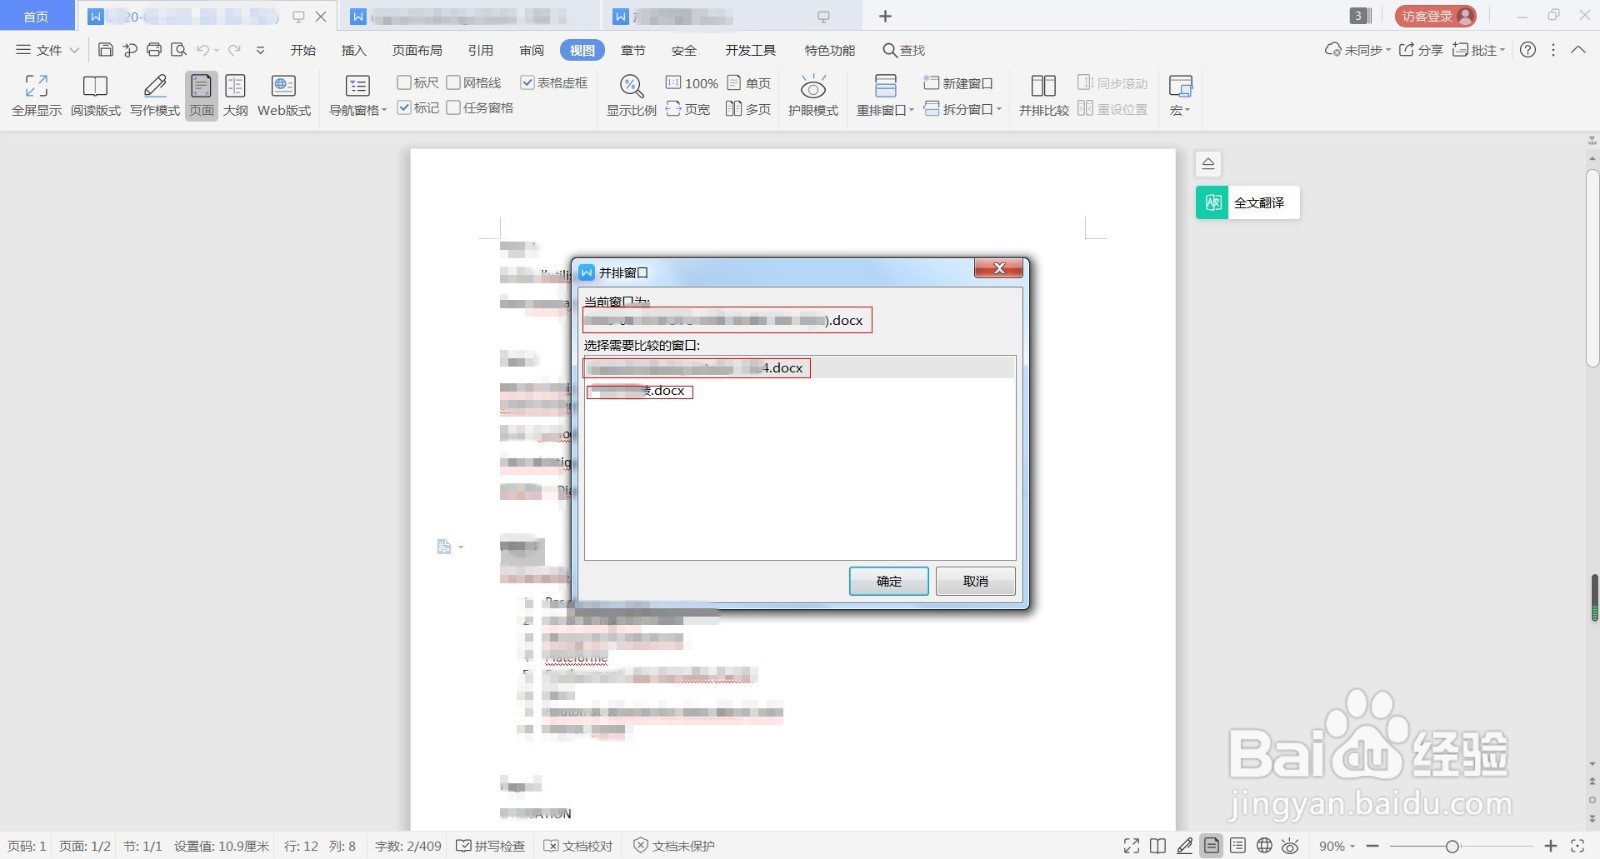Open 批注 comments dropdown
This screenshot has width=1600, height=859.
pos(1479,50)
